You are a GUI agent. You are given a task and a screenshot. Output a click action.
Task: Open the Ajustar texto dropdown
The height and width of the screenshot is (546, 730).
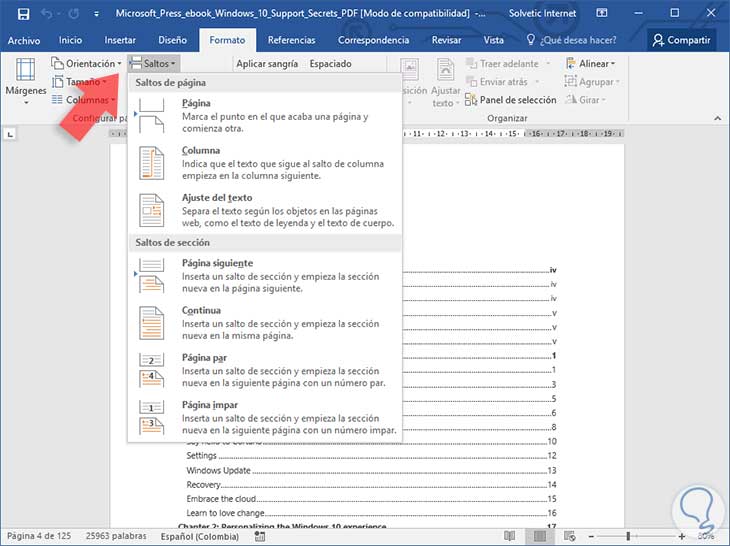[x=446, y=83]
